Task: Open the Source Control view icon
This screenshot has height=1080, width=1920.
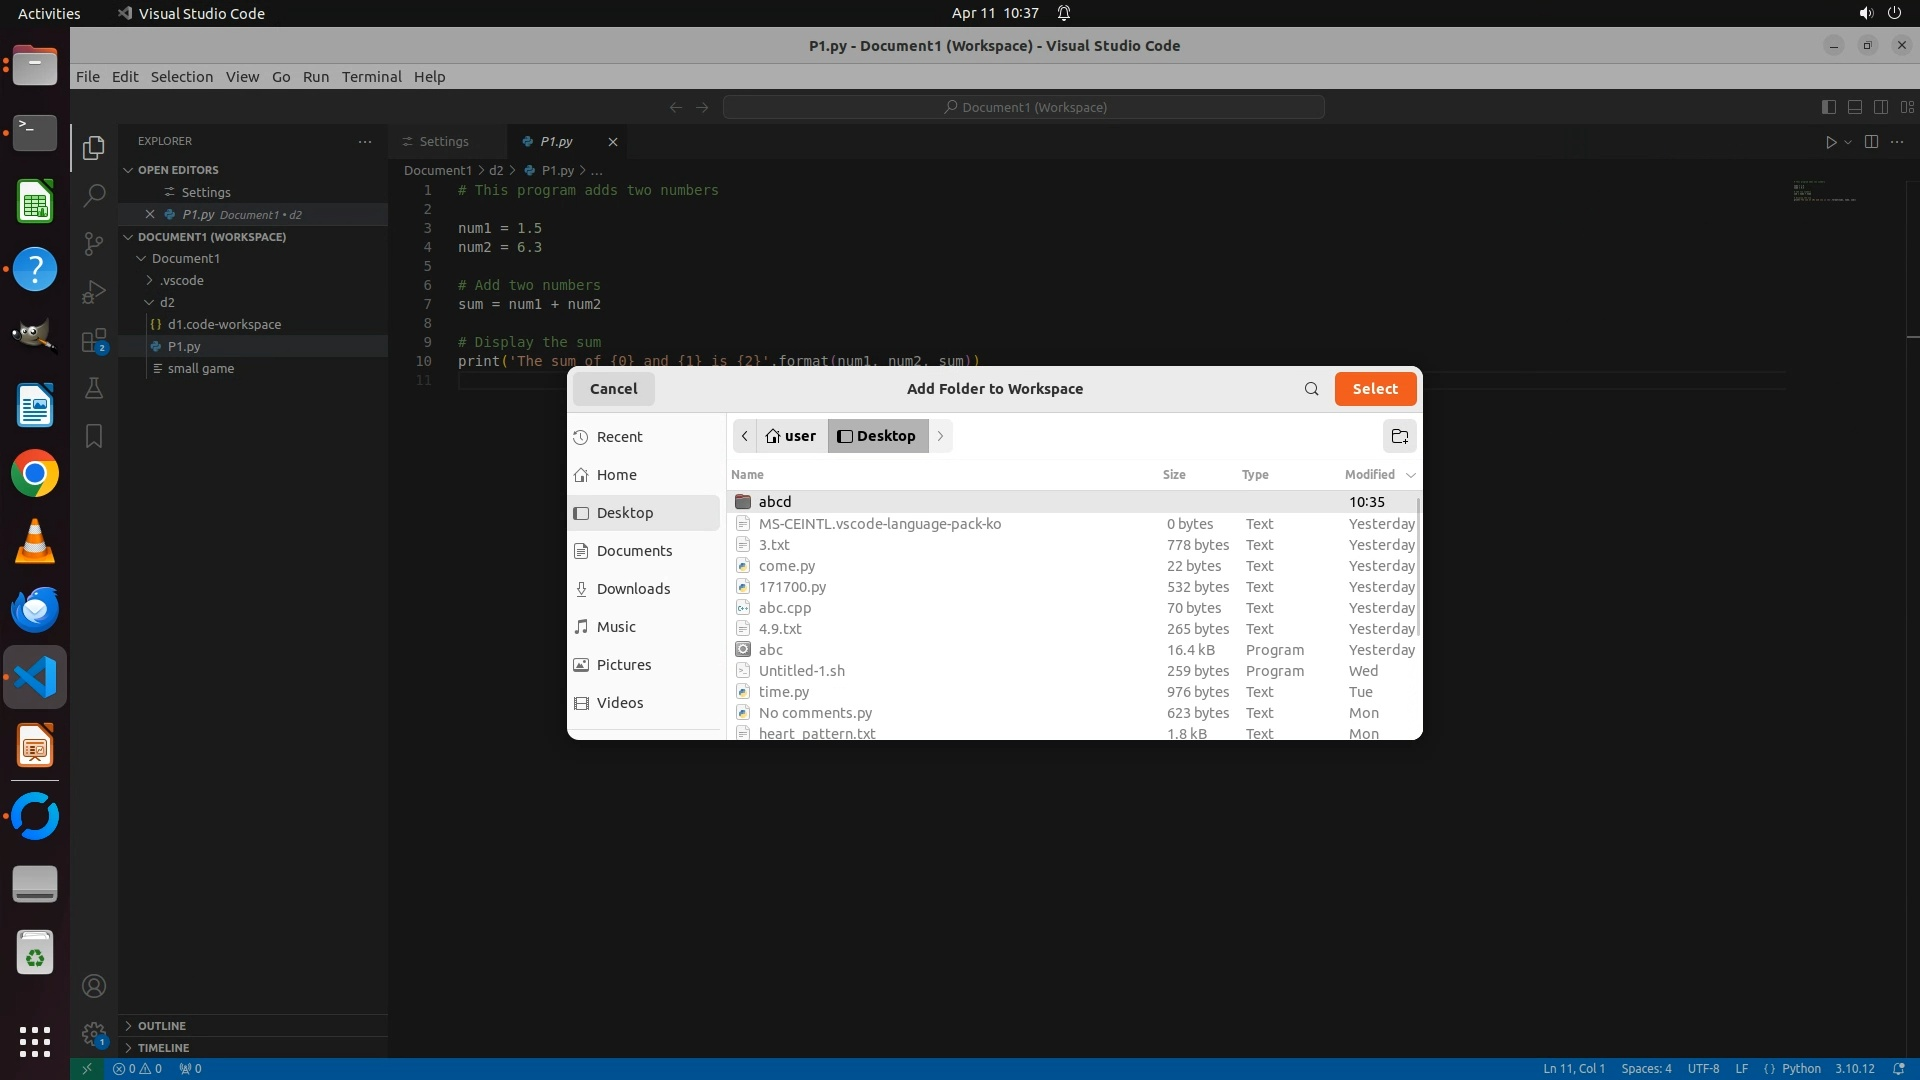Action: 94,243
